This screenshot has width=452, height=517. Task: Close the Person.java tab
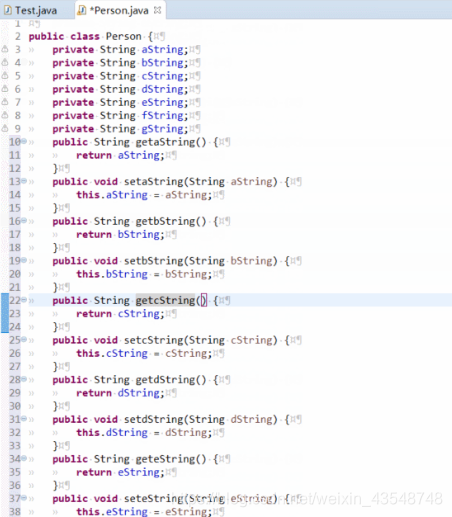coord(157,10)
